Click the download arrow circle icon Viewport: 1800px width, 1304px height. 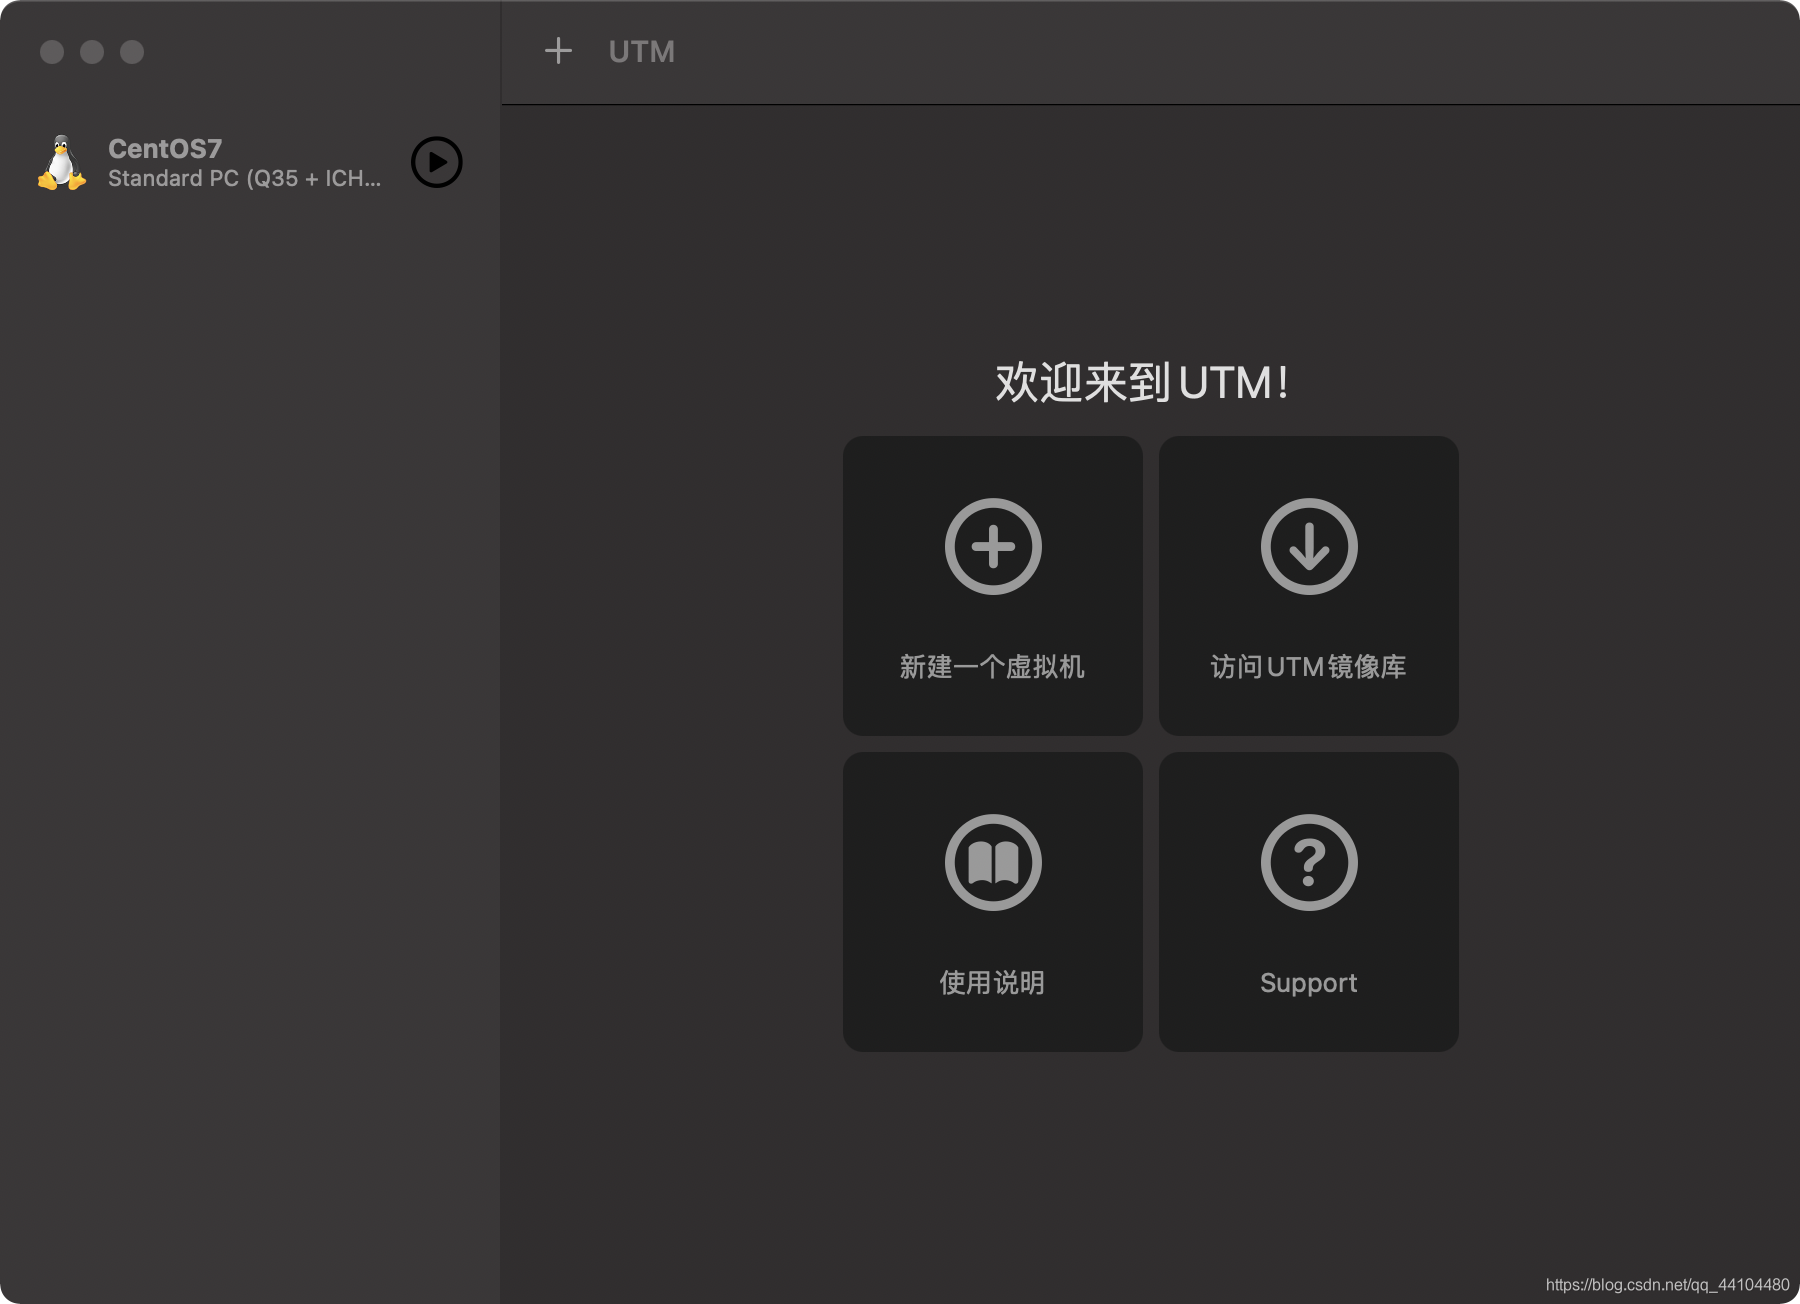pyautogui.click(x=1309, y=546)
